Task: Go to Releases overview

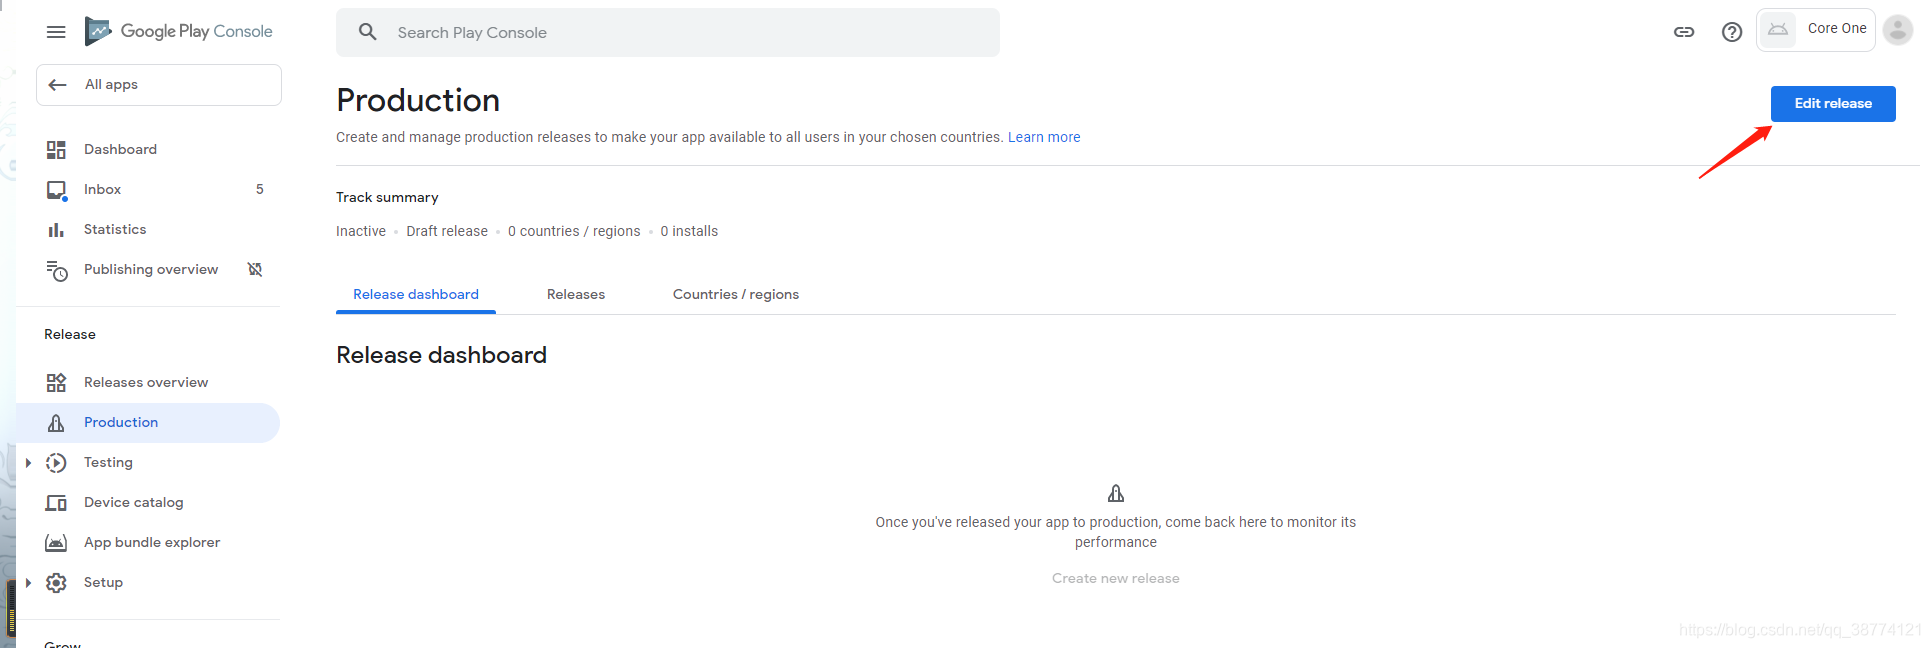Action: (148, 383)
